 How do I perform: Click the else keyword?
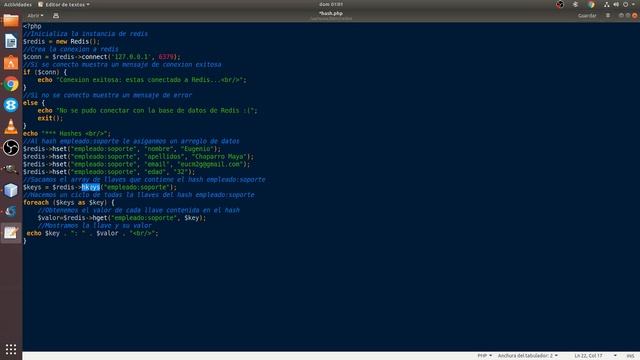(x=31, y=103)
